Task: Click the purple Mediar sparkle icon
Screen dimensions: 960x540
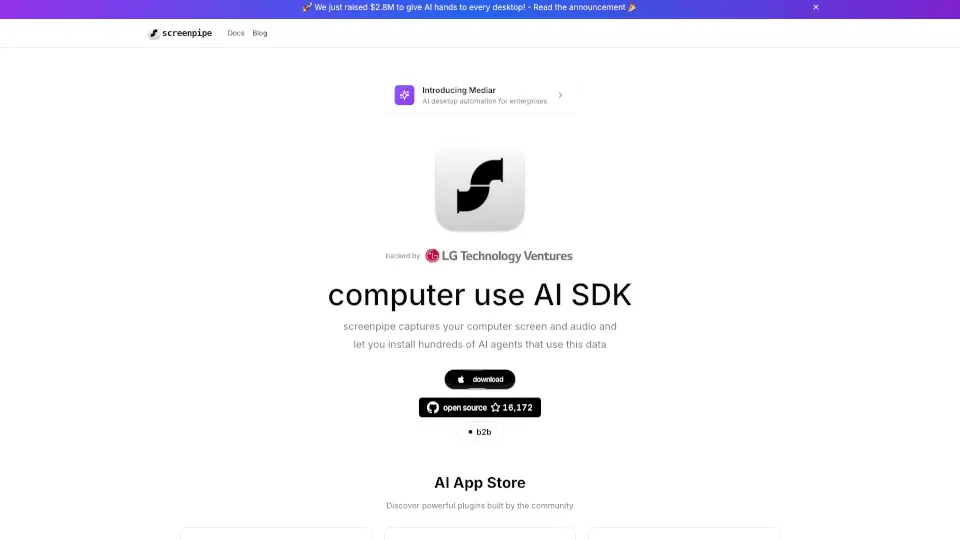Action: (x=404, y=95)
